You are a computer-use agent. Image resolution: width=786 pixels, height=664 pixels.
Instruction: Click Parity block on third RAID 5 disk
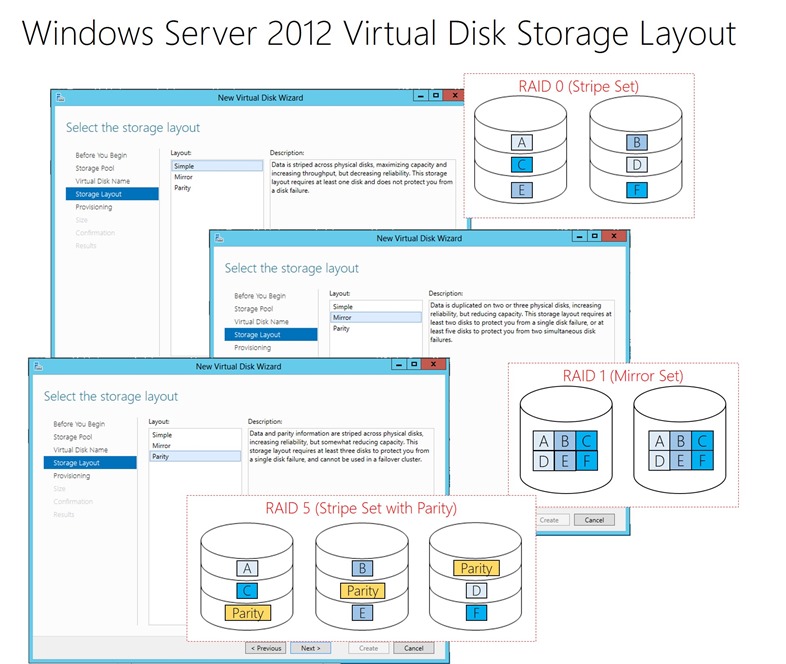click(476, 568)
